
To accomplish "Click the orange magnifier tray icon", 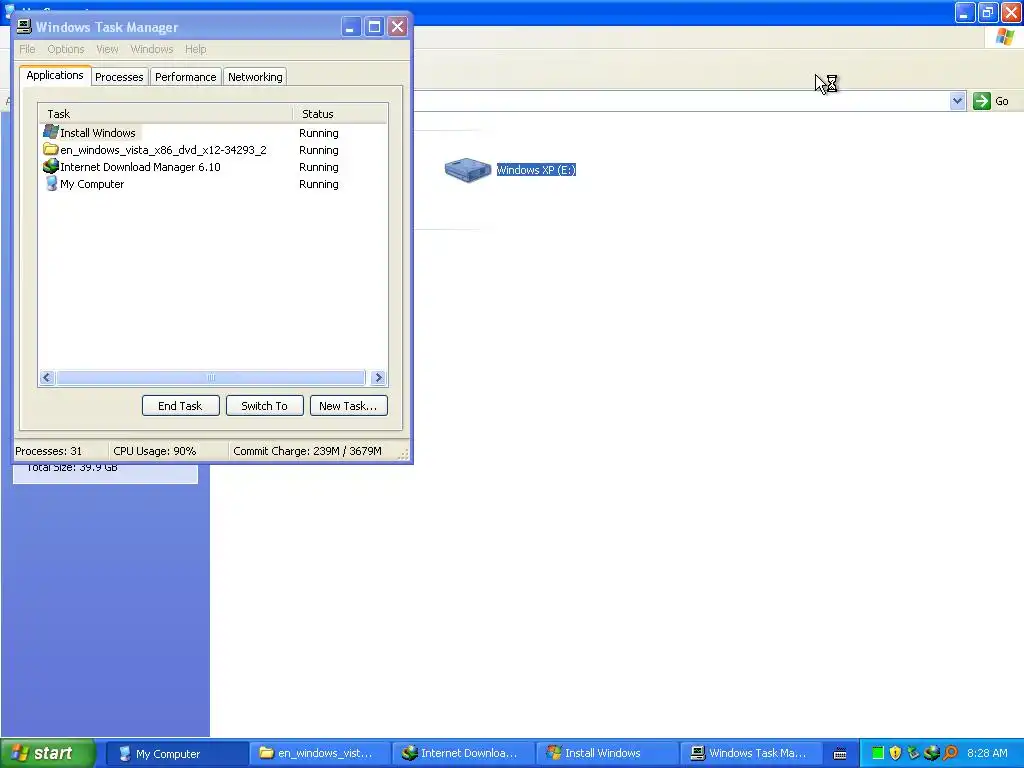I will coord(950,753).
